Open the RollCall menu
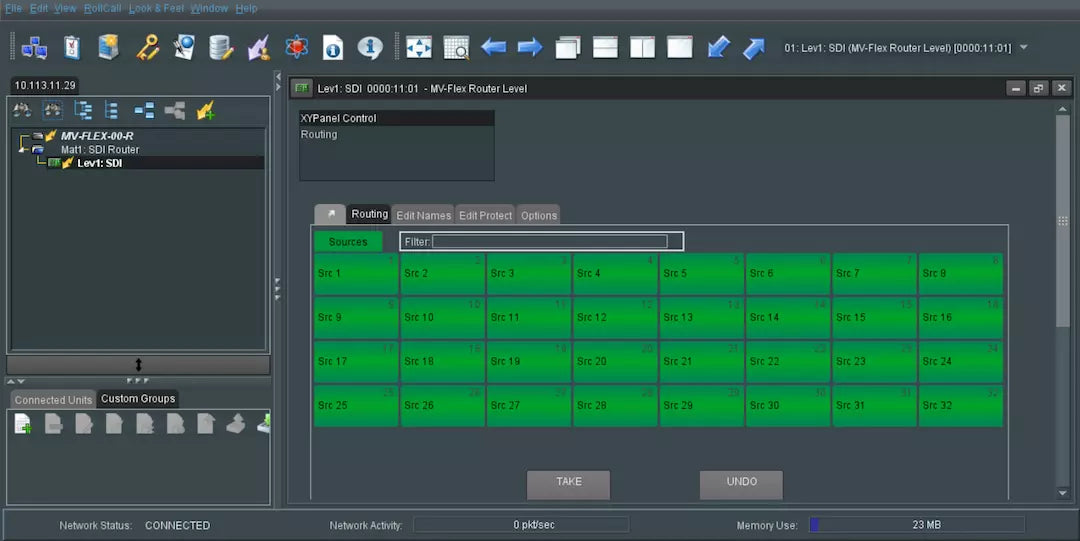The width and height of the screenshot is (1080, 541). coord(103,8)
